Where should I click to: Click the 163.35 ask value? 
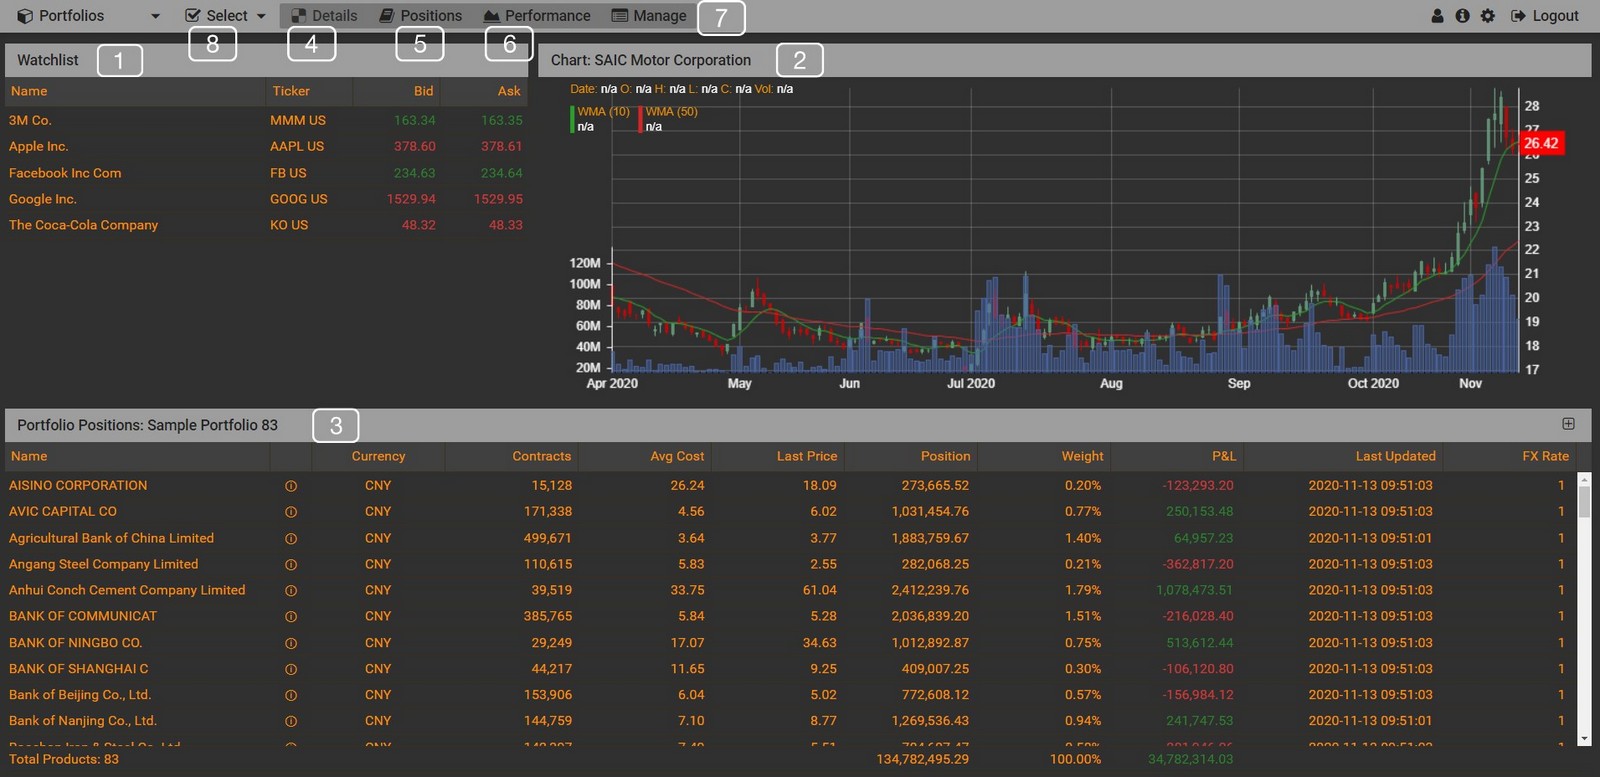click(502, 120)
